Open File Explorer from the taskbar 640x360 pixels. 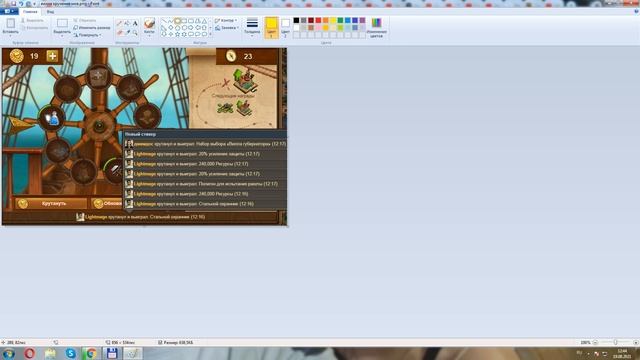coord(50,353)
